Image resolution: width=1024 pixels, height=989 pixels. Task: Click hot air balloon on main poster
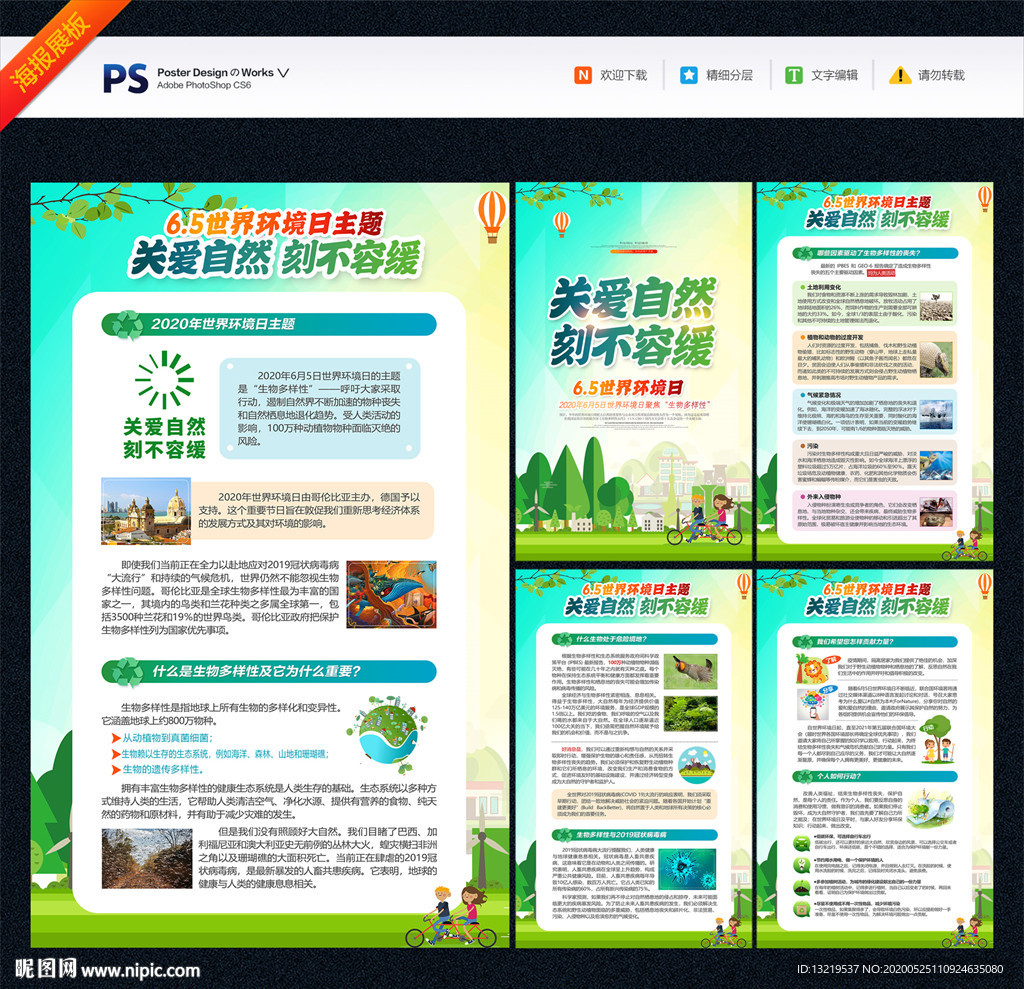click(491, 214)
